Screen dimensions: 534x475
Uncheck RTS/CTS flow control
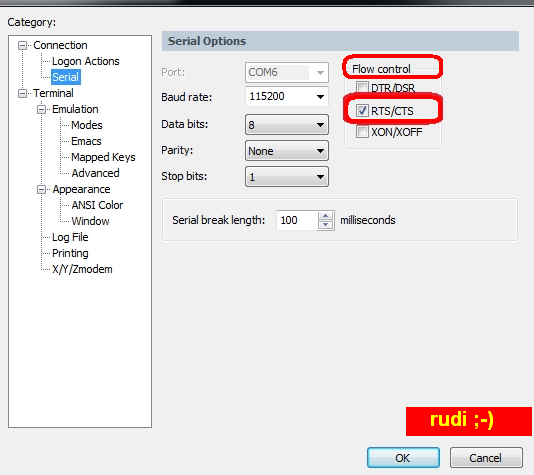362,110
